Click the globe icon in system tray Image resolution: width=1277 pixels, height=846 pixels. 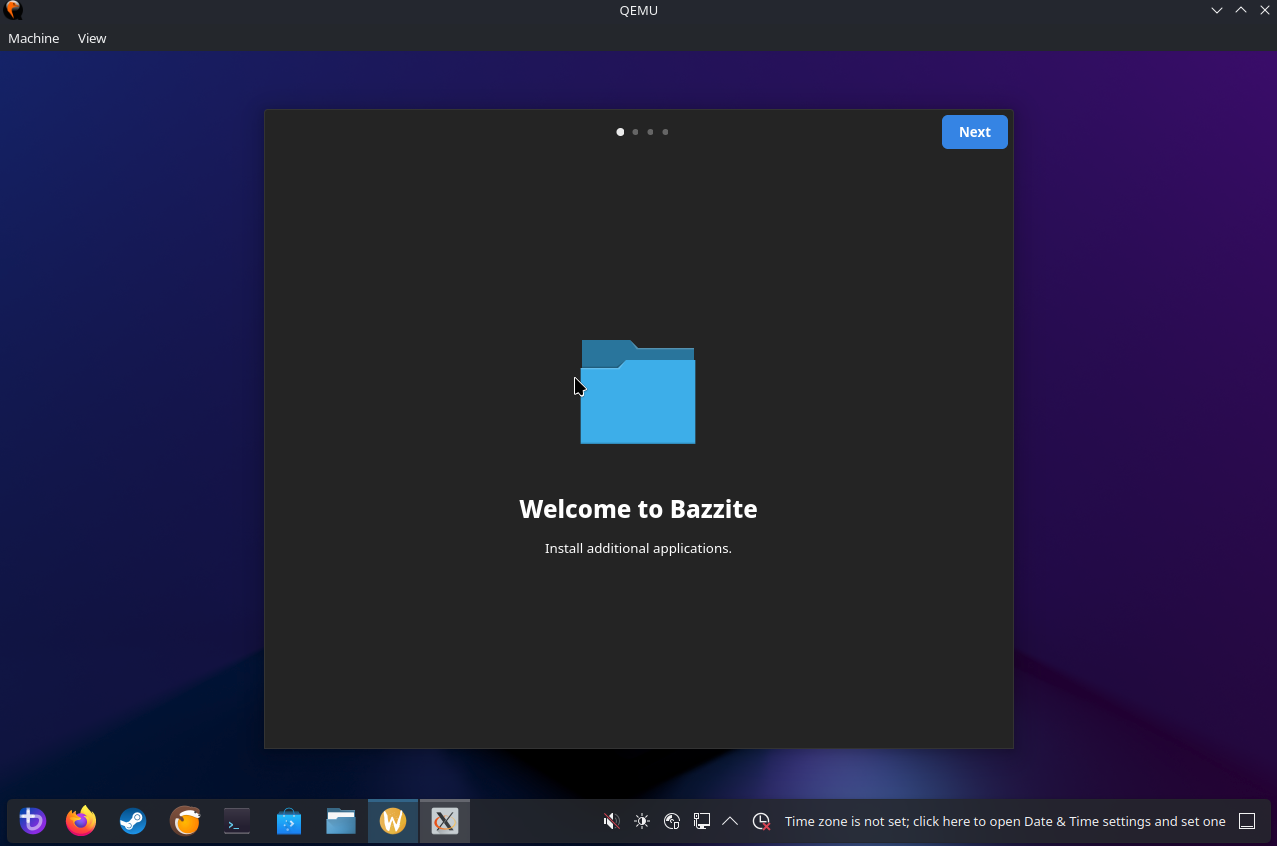pos(672,821)
